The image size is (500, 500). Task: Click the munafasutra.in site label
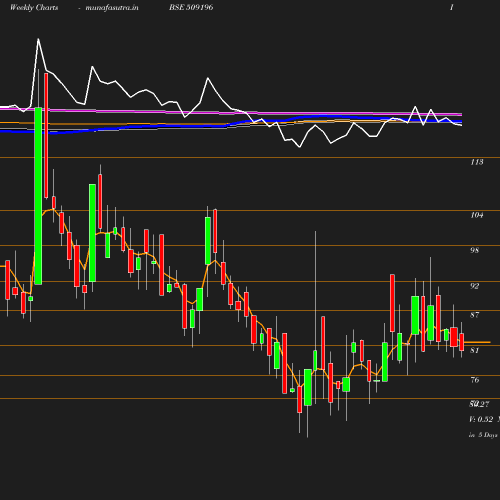[x=112, y=8]
